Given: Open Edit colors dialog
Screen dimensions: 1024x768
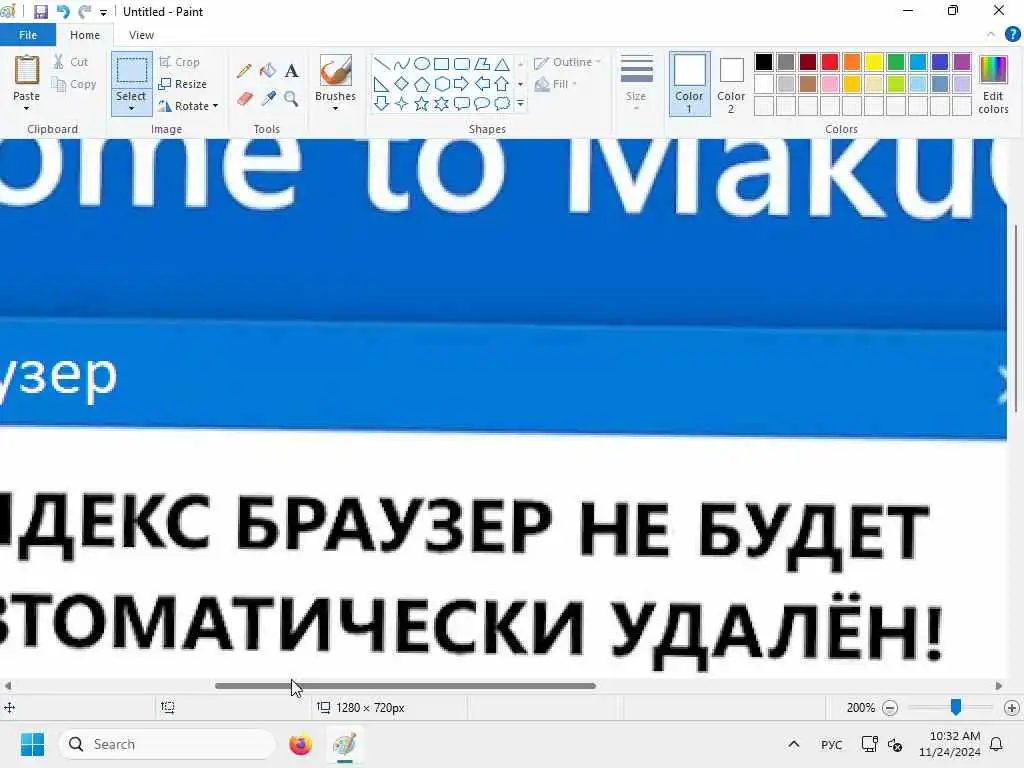Looking at the screenshot, I should point(993,85).
